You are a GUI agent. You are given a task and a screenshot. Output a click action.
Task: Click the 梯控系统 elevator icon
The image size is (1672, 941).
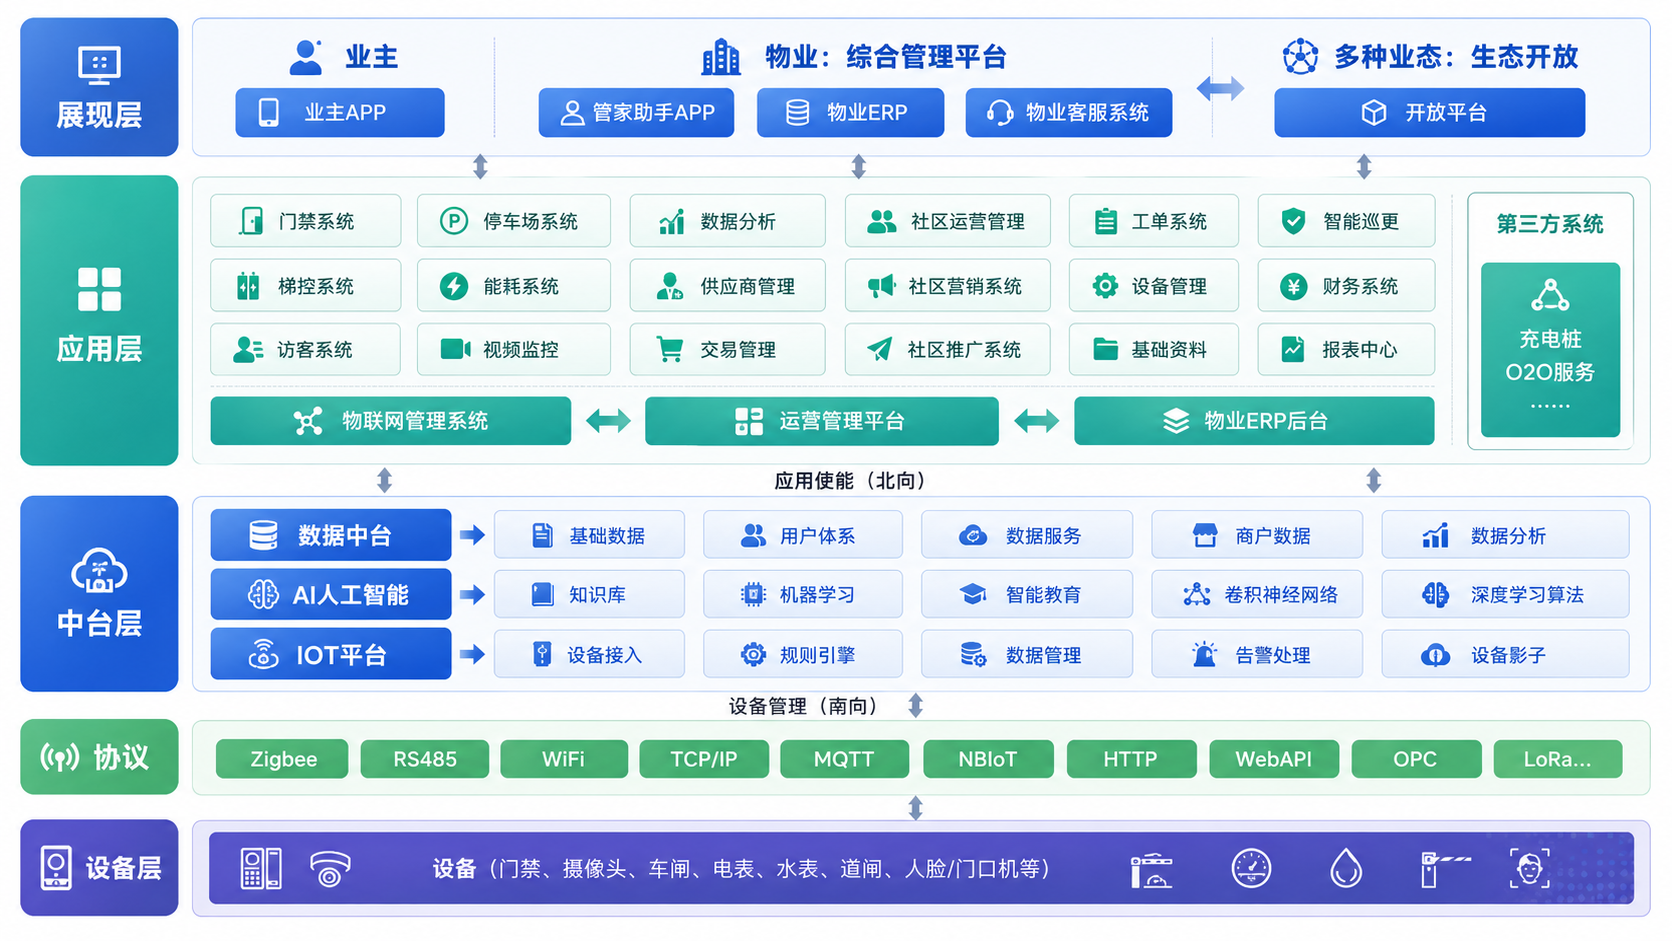248,286
